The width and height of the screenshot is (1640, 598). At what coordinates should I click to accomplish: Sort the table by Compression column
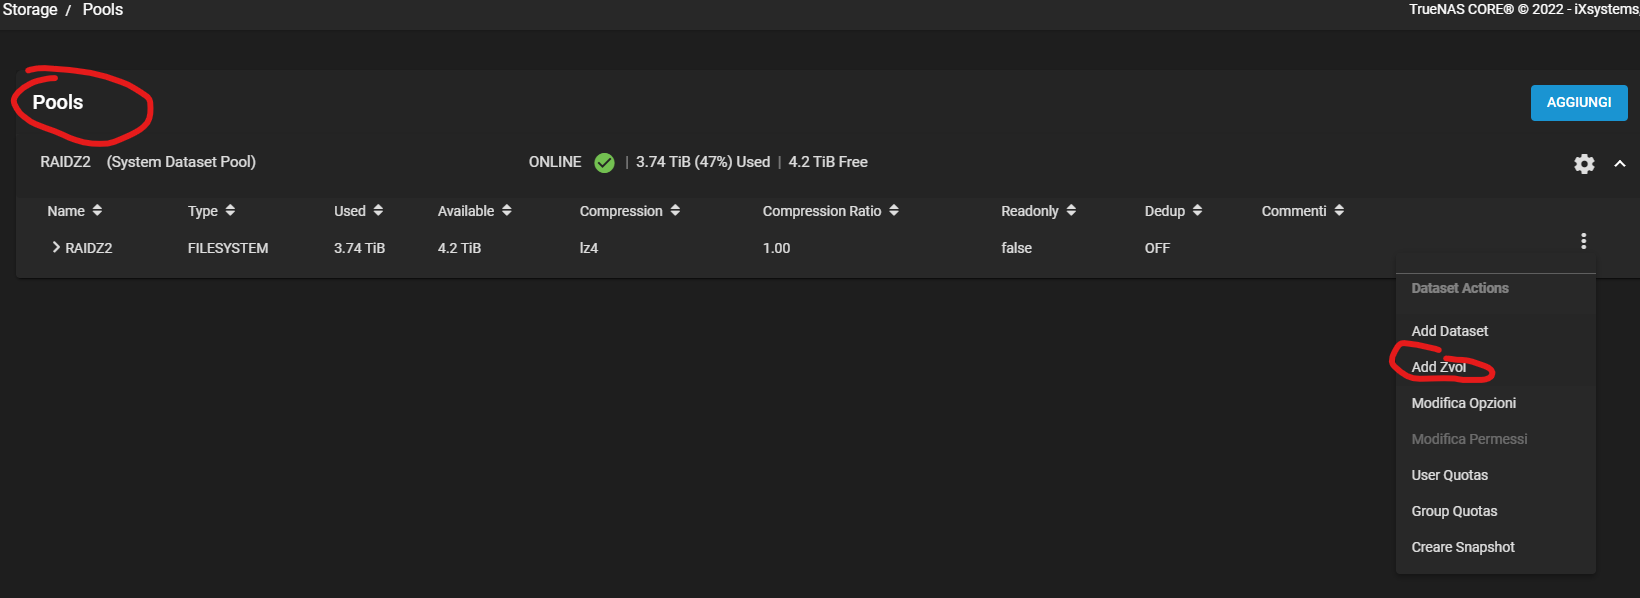click(x=630, y=211)
